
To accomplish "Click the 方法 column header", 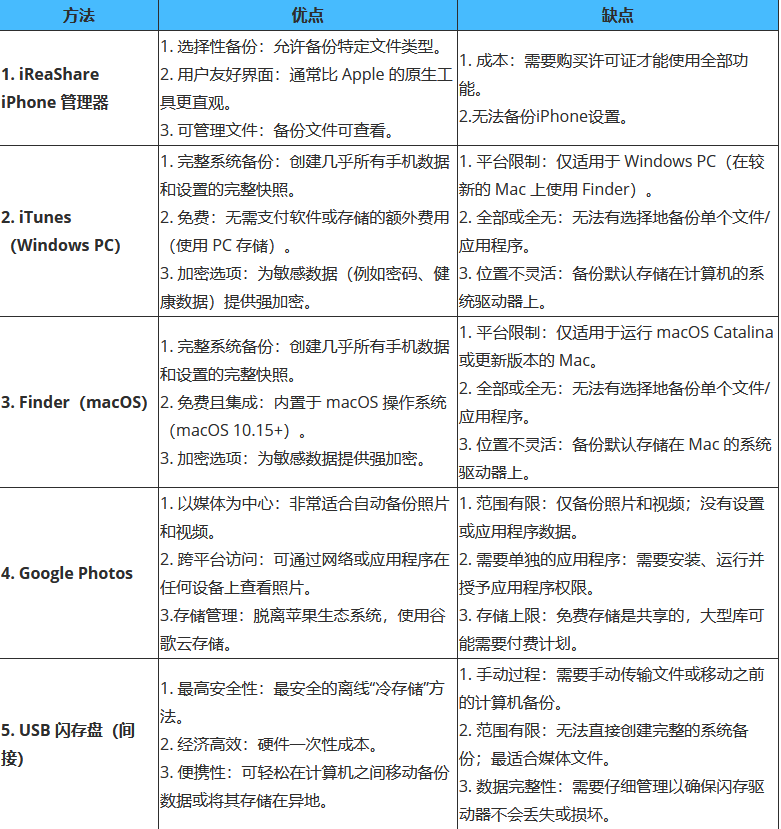I will [x=79, y=15].
